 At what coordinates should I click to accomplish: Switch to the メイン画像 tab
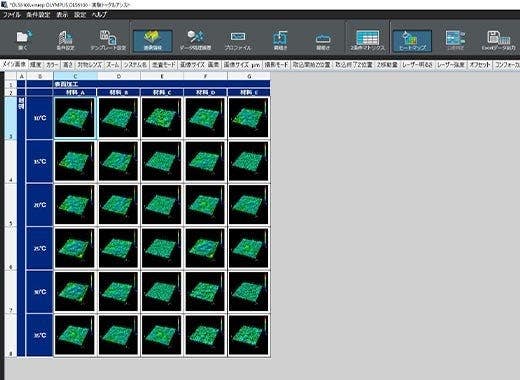(x=14, y=64)
